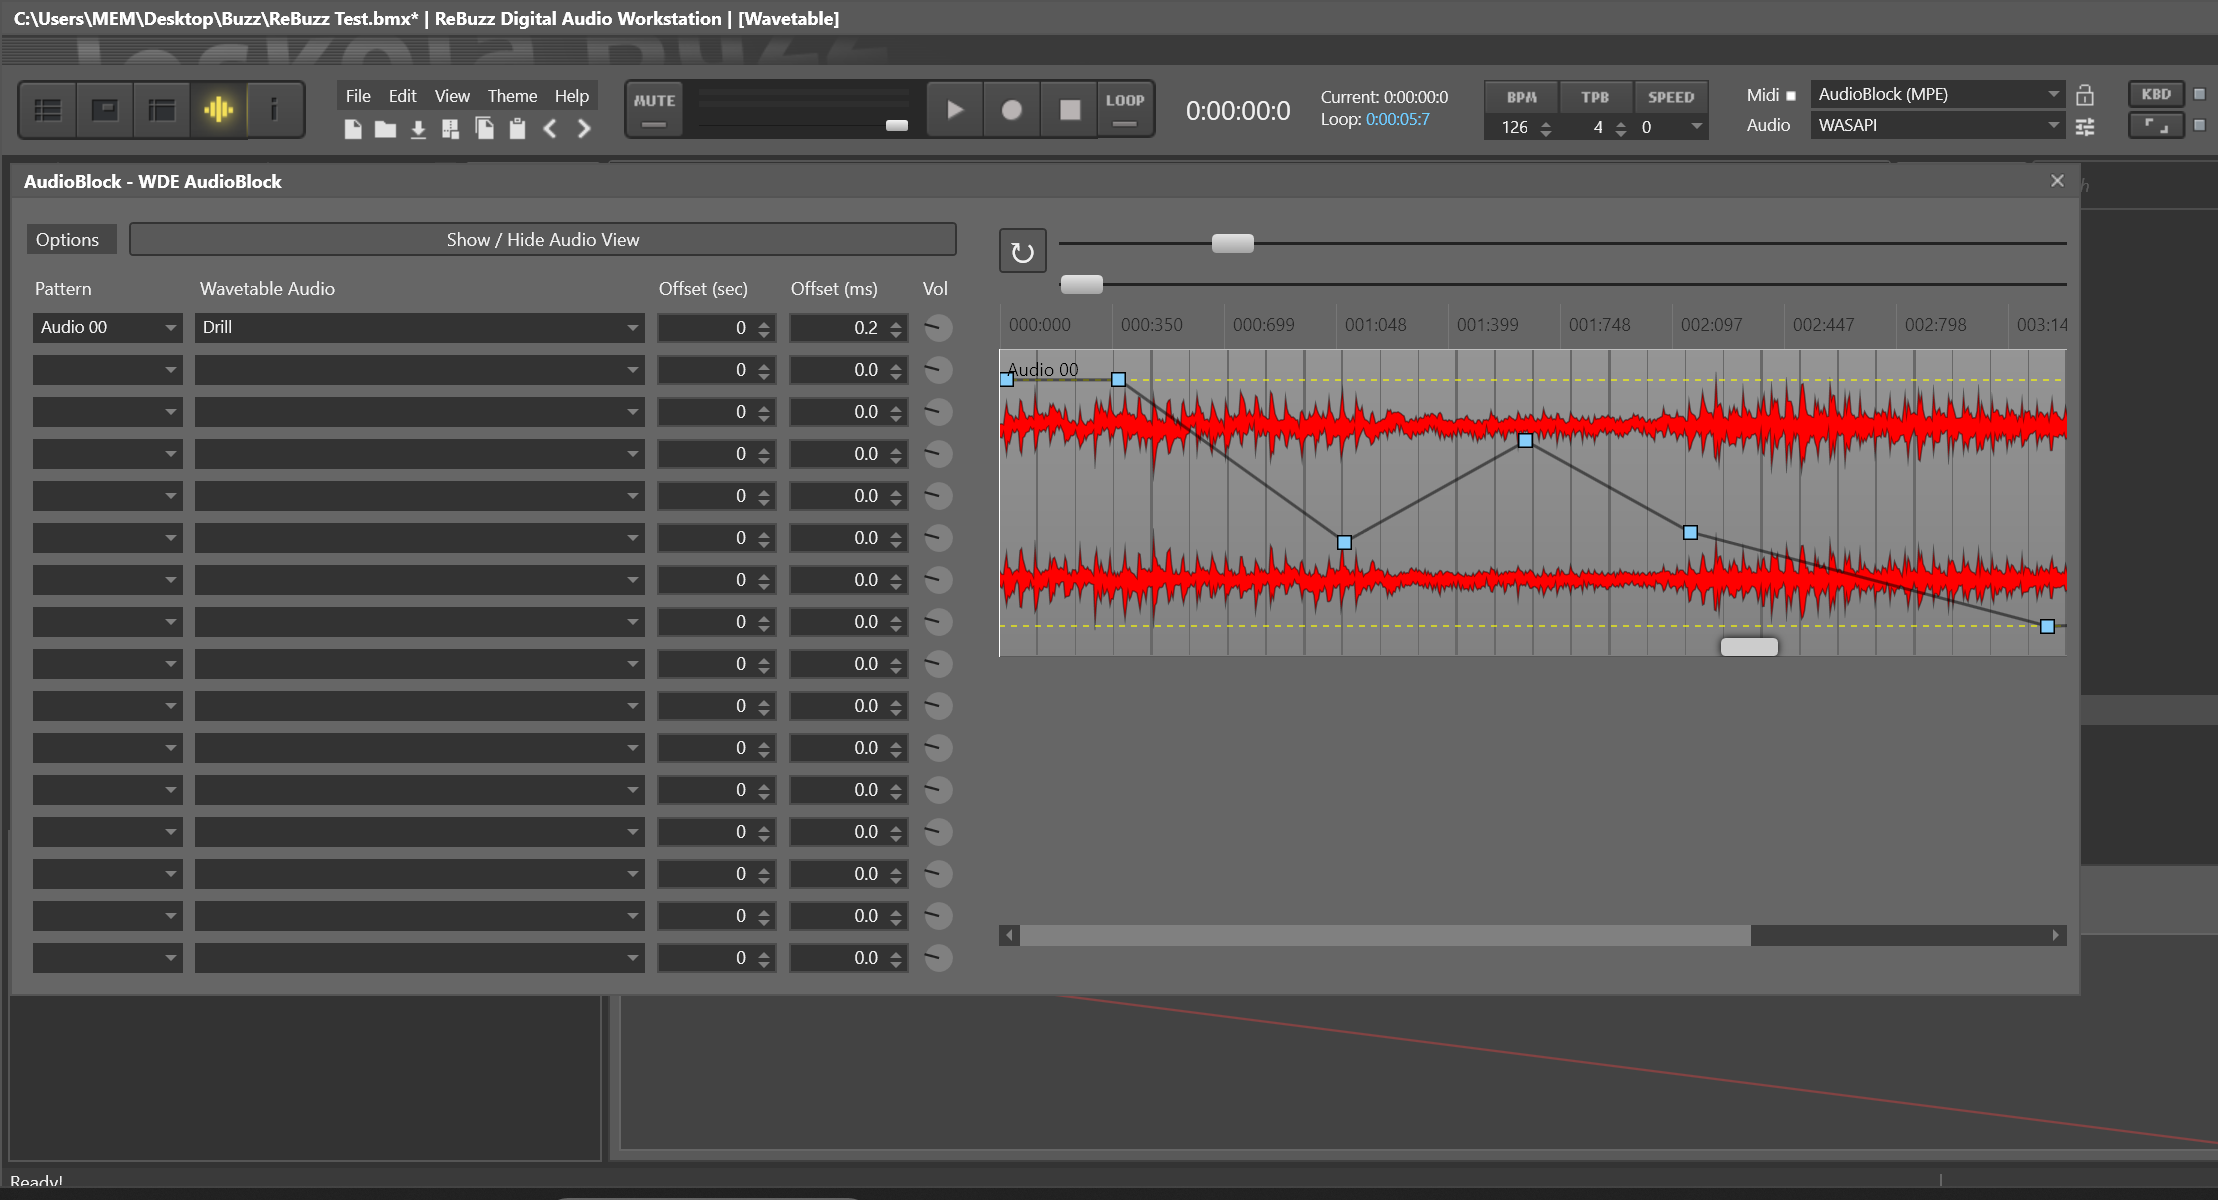This screenshot has height=1200, width=2218.
Task: Click the envelope point at the waveform's far right
Action: pyautogui.click(x=2047, y=626)
